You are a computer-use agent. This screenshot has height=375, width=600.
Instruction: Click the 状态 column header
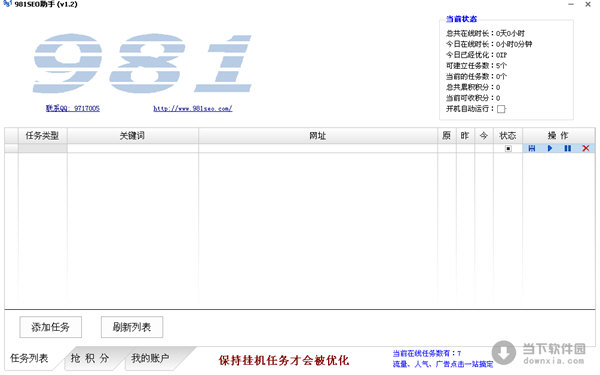(508, 135)
